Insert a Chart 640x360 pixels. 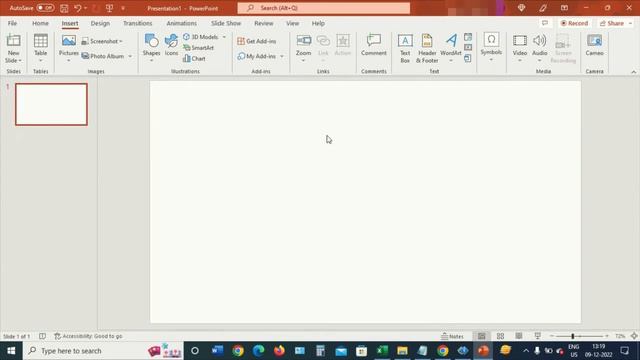194,58
